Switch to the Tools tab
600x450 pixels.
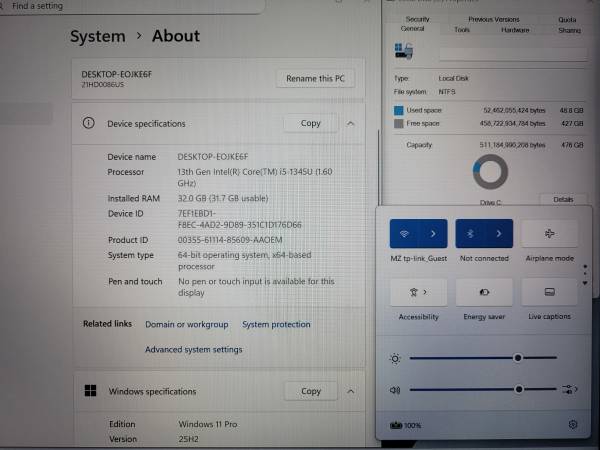point(462,30)
